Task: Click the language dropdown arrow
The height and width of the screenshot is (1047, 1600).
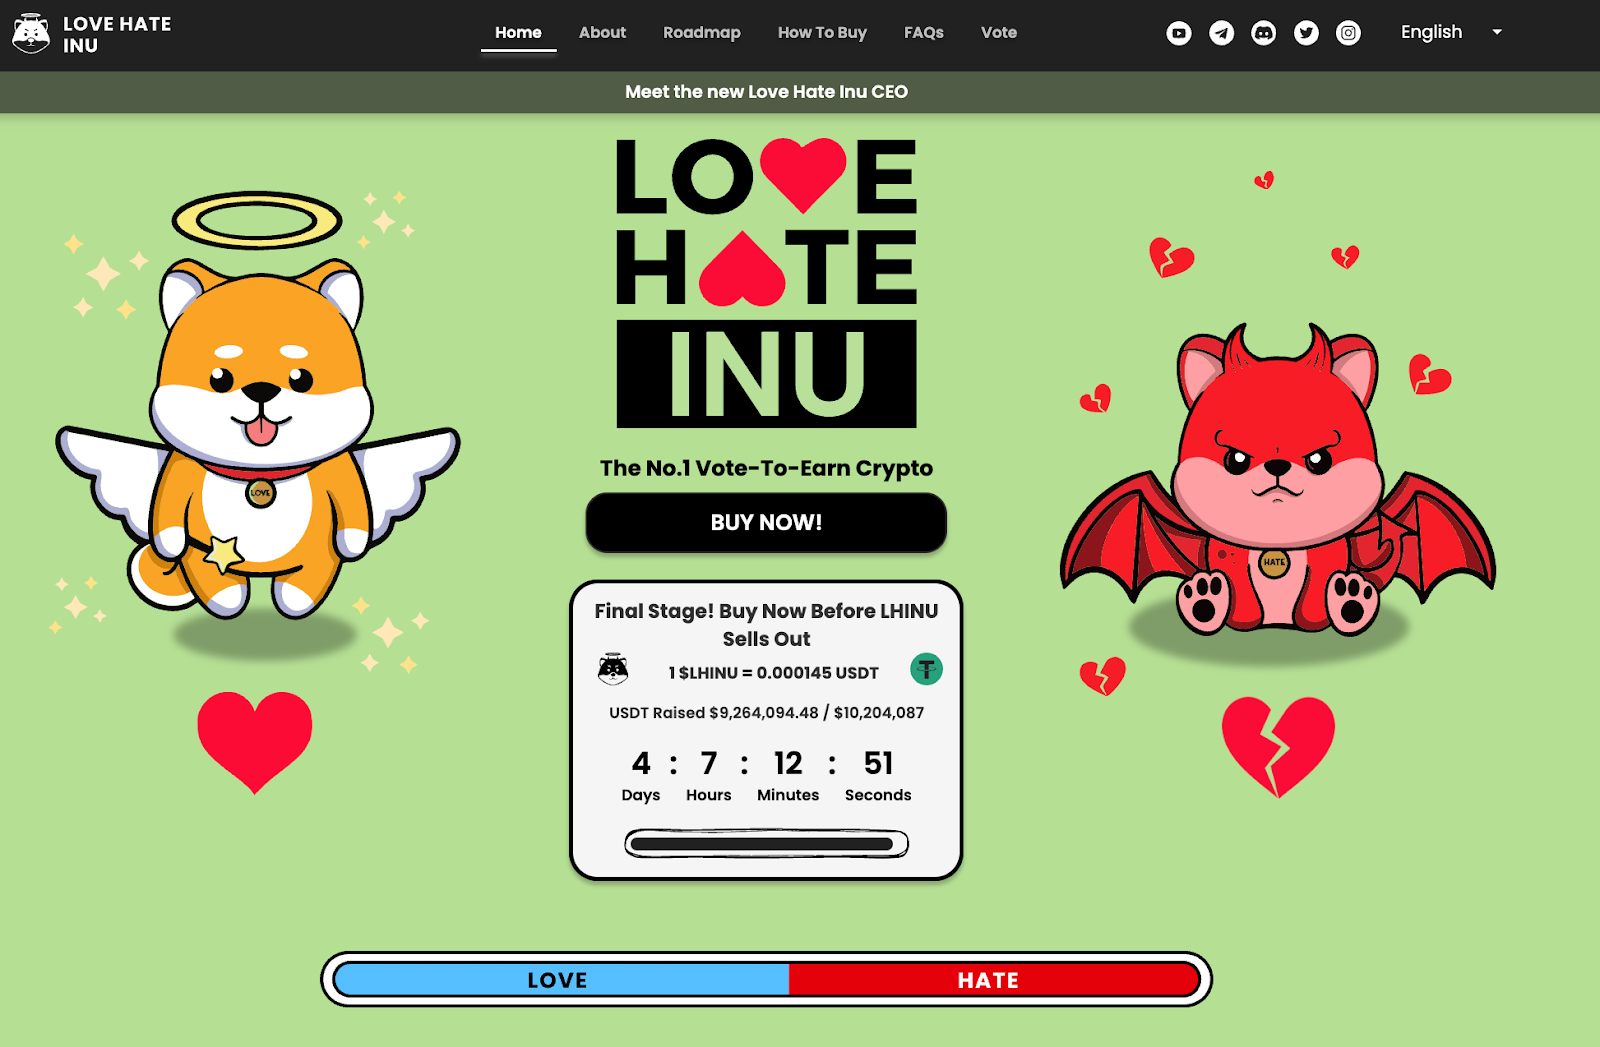Action: pyautogui.click(x=1497, y=32)
